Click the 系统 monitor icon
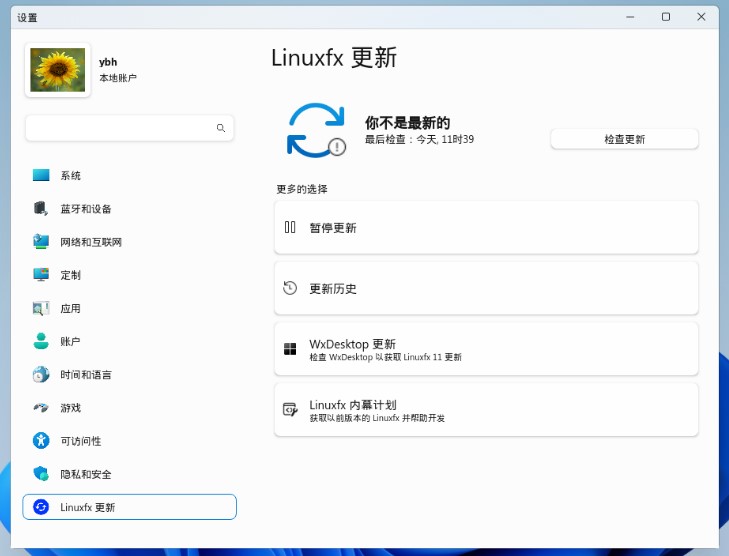This screenshot has height=556, width=729. [41, 175]
